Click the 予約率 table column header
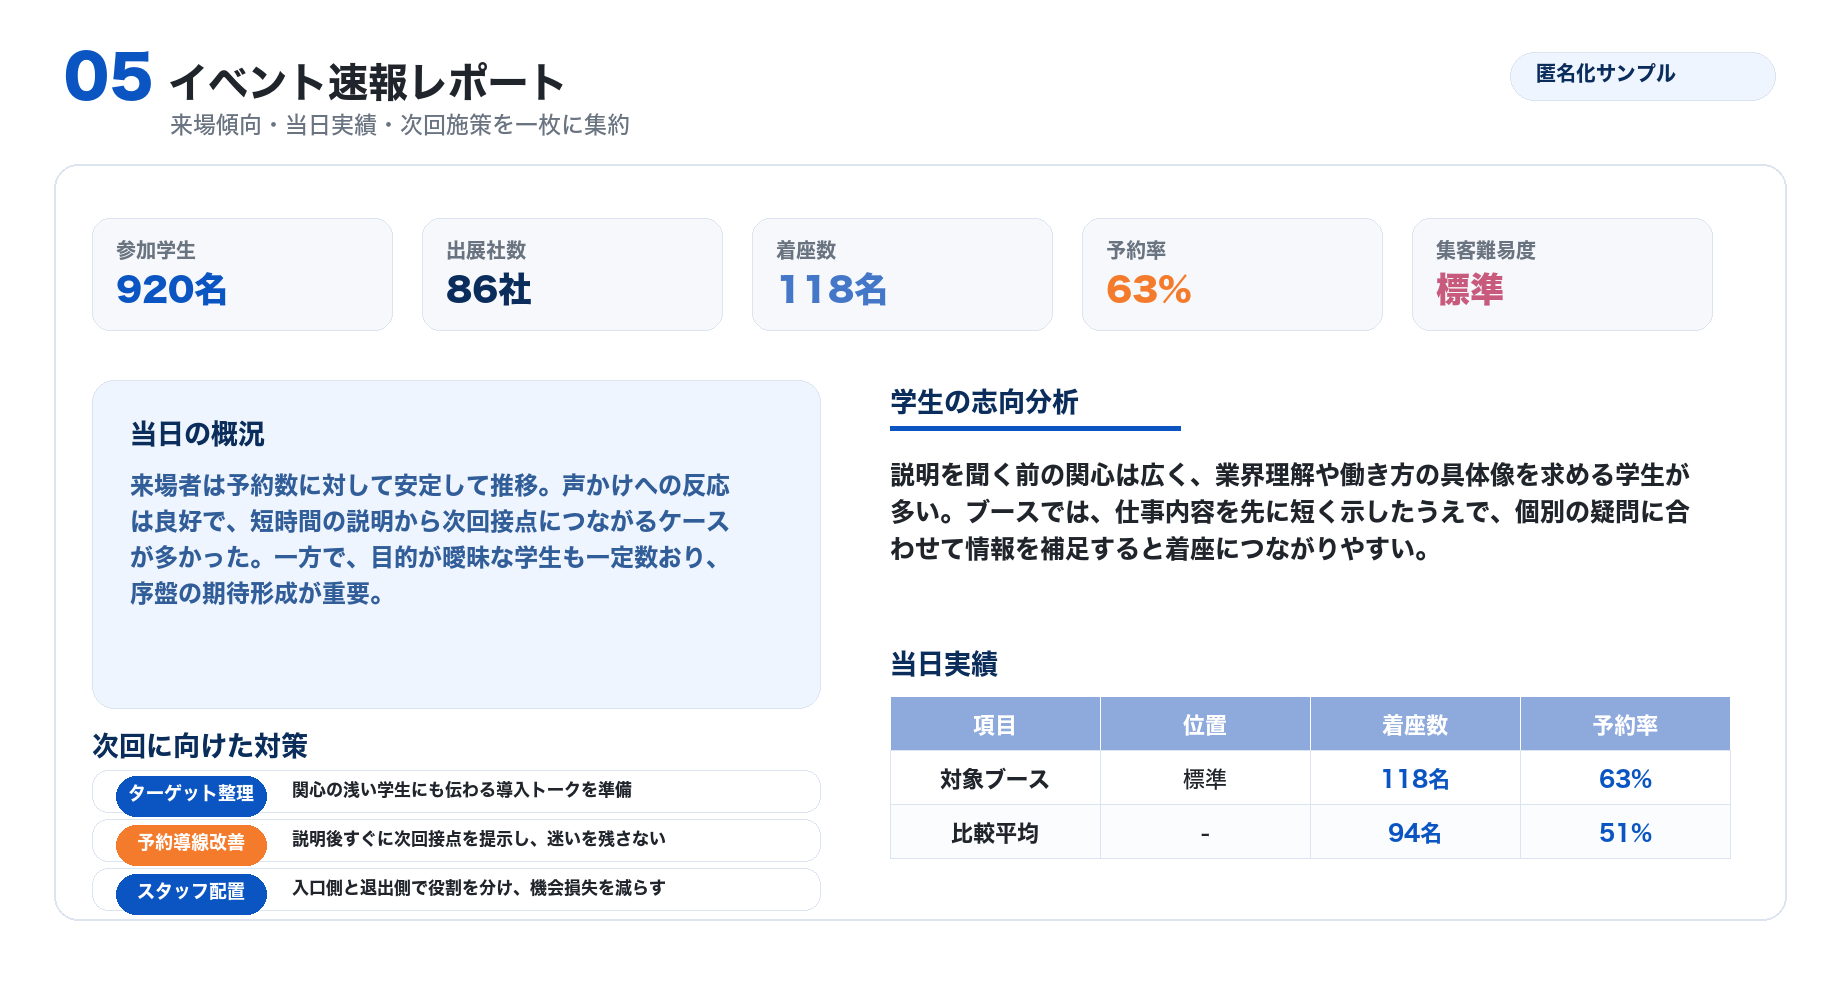Viewport: 1840px width, 1000px height. tap(1625, 724)
